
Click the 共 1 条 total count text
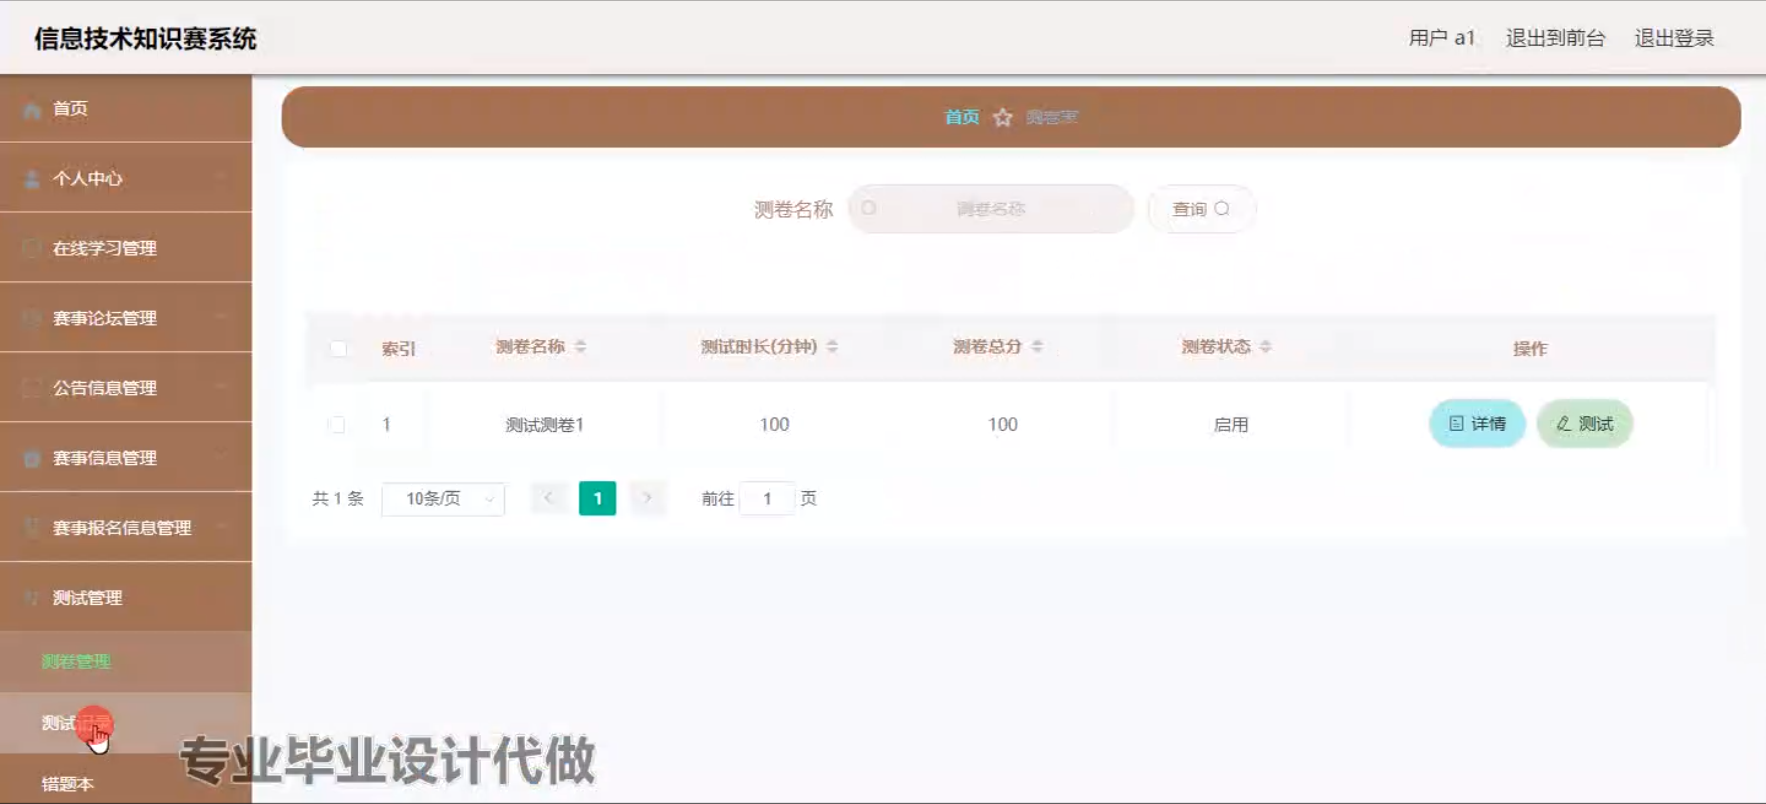[x=338, y=498]
